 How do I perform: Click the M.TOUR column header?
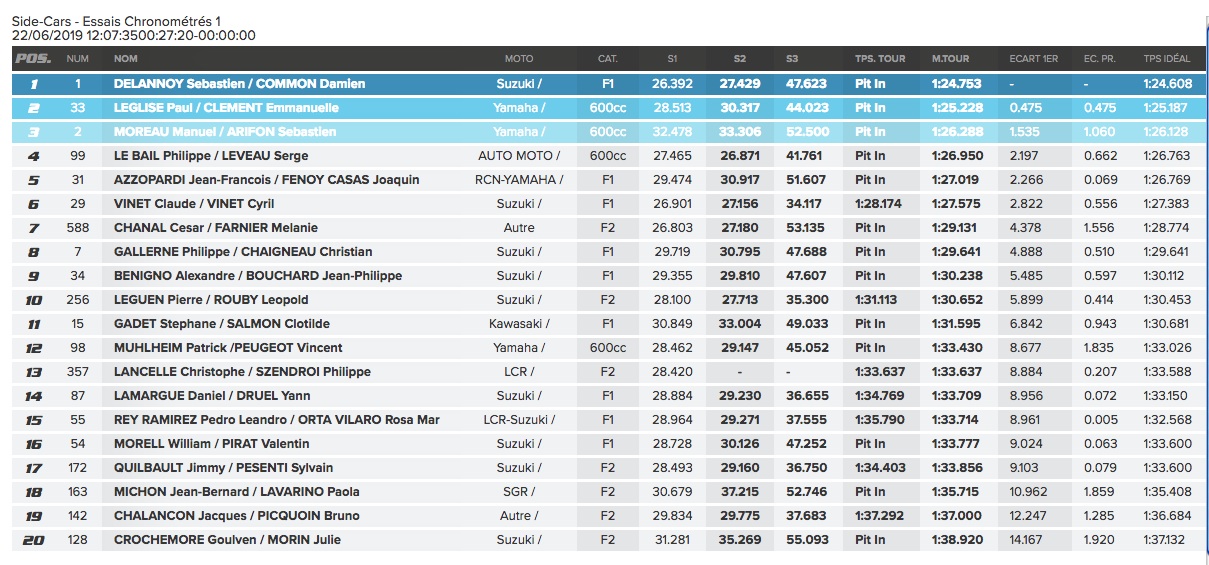tap(950, 59)
